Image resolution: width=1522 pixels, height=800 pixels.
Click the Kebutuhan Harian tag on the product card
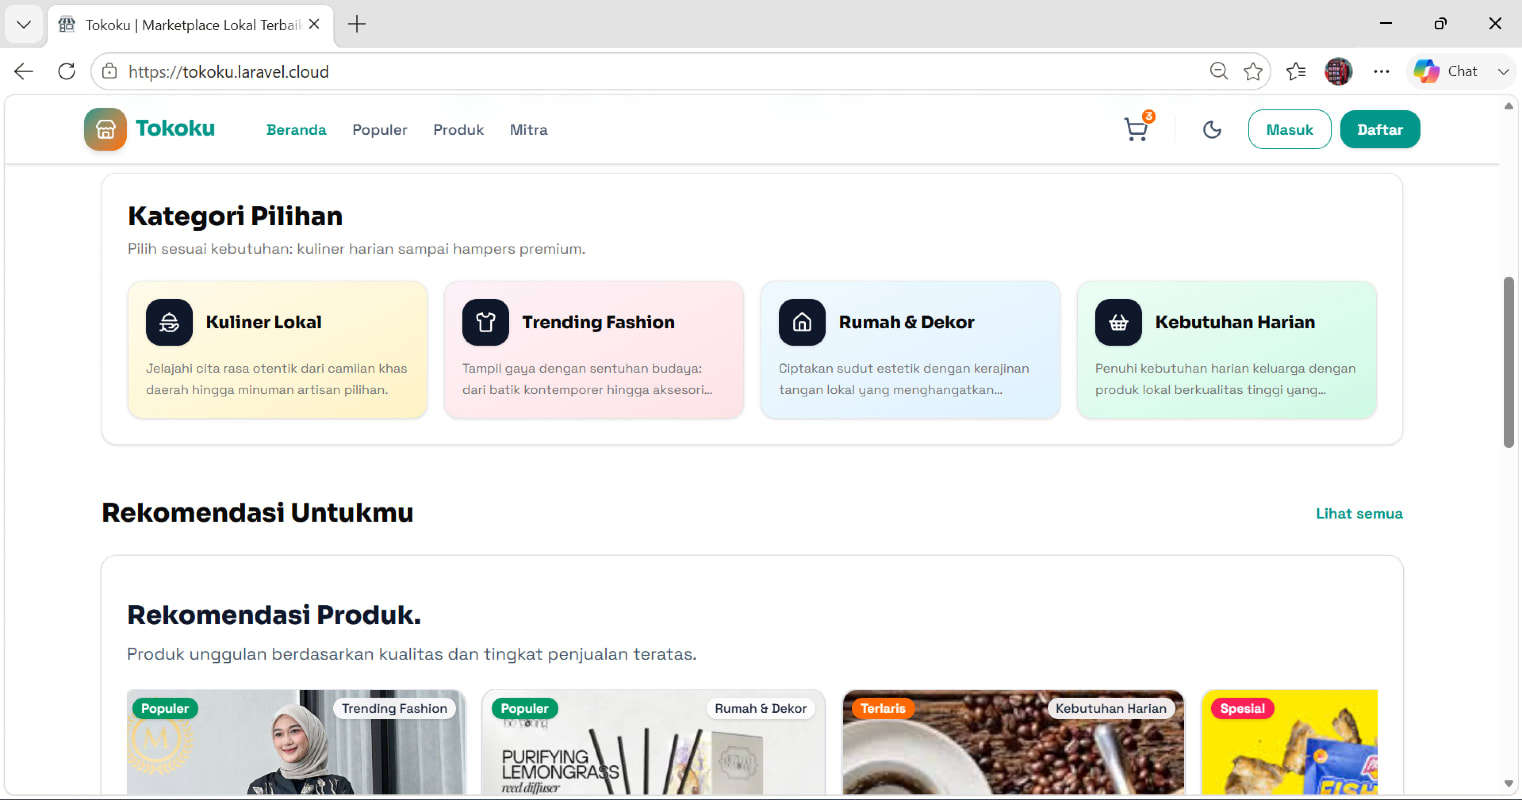pos(1111,708)
